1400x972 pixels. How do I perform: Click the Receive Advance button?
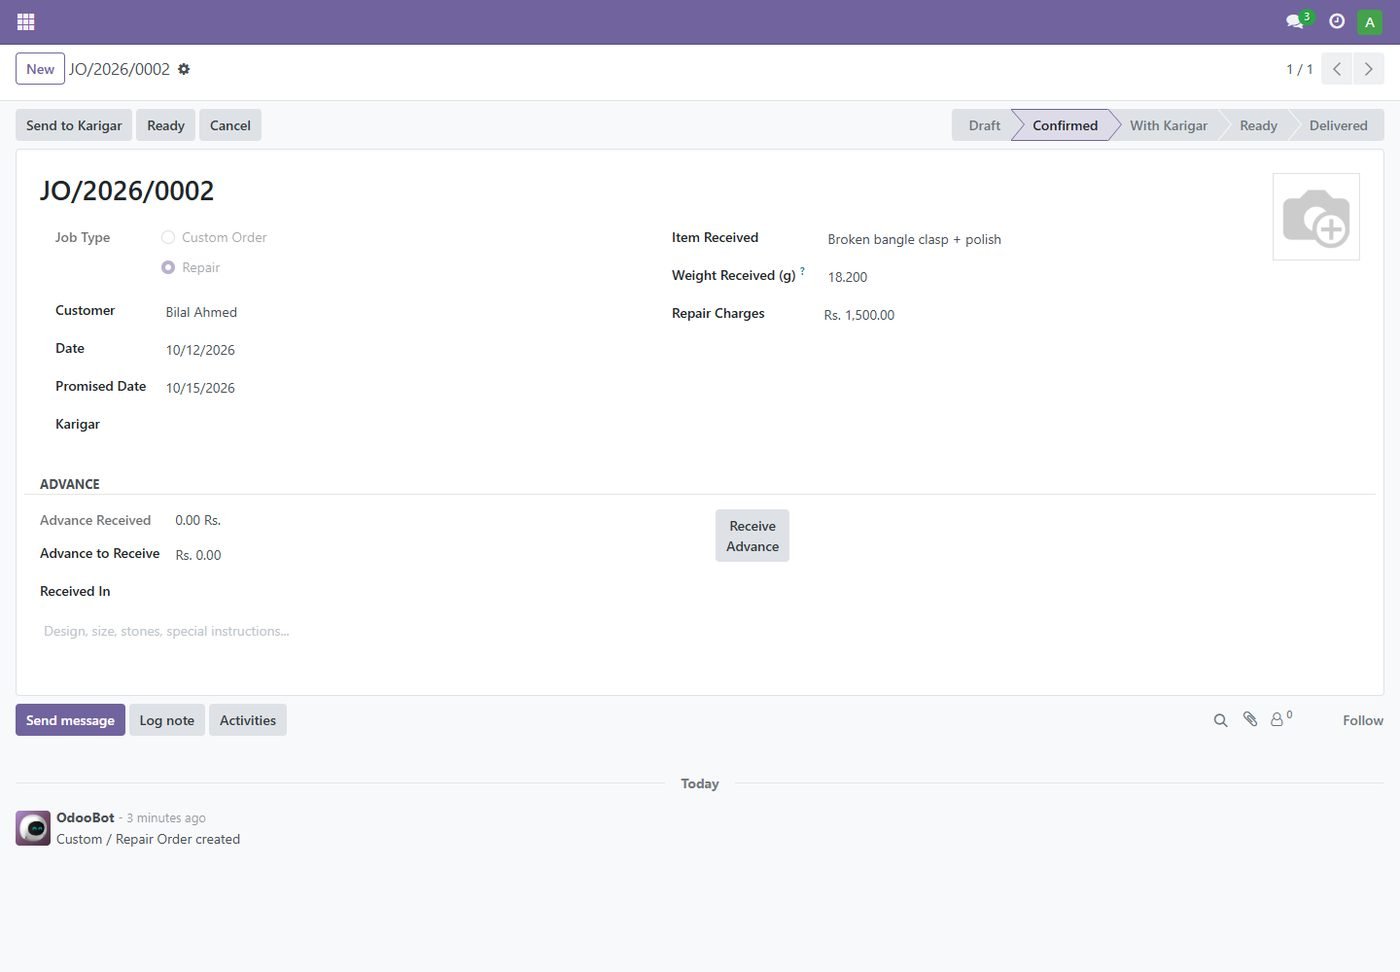click(x=752, y=536)
